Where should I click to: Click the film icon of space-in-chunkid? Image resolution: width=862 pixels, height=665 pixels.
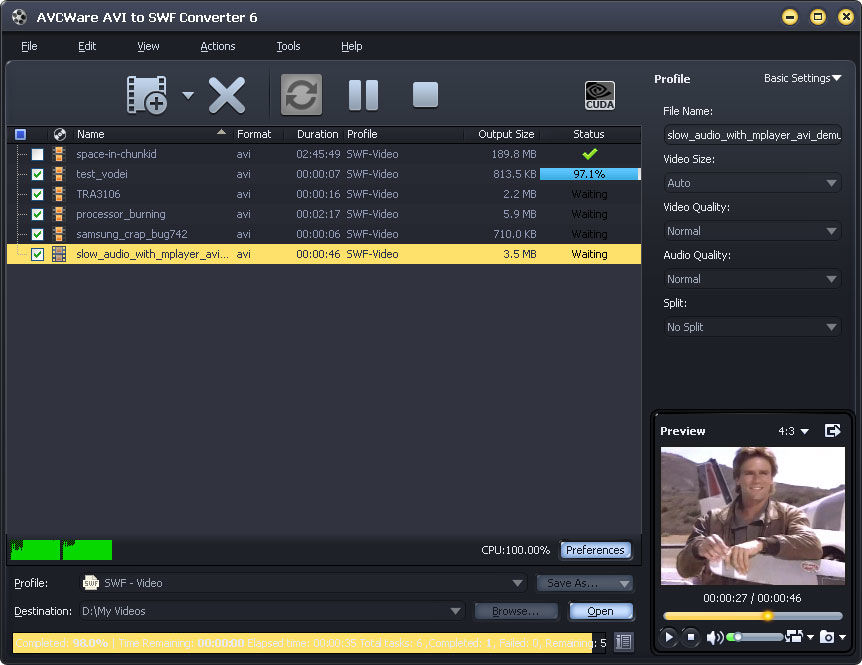pyautogui.click(x=59, y=154)
